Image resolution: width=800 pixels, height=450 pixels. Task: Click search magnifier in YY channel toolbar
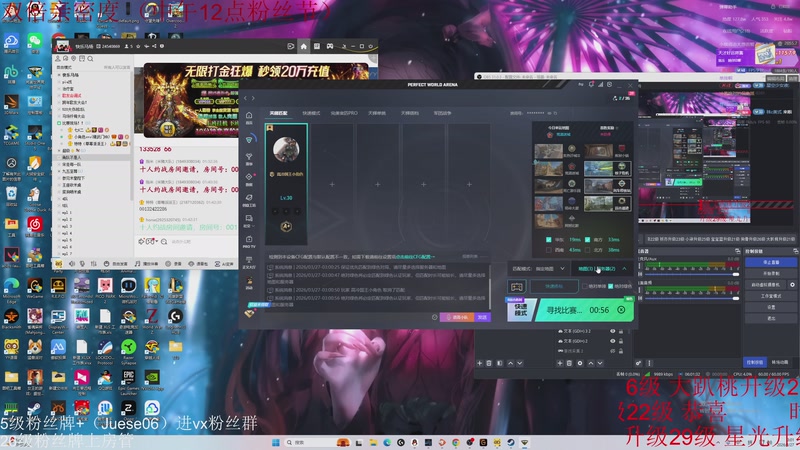(x=90, y=59)
